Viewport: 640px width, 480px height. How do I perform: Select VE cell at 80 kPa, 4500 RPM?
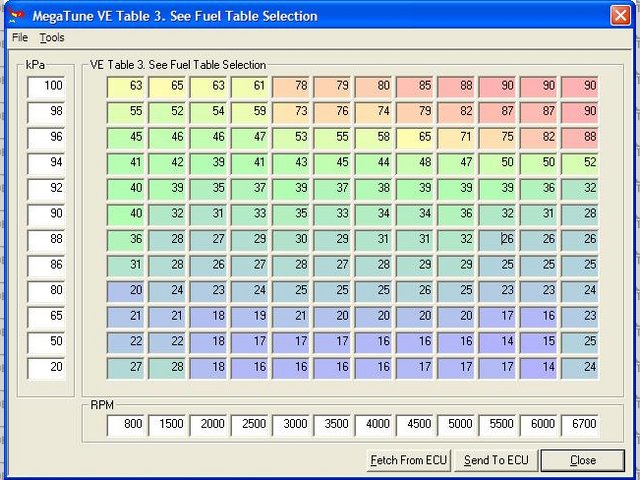[x=415, y=291]
